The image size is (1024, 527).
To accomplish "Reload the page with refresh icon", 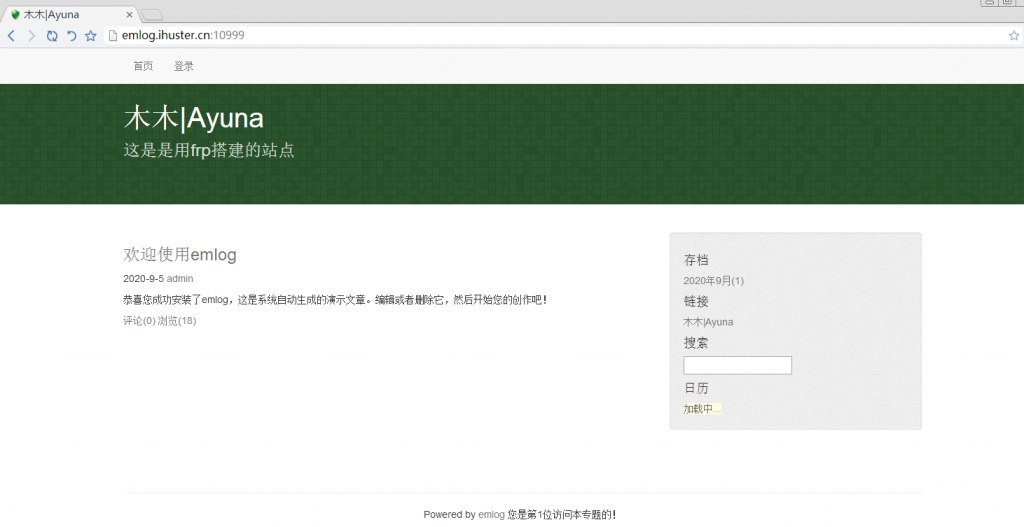I will click(52, 35).
